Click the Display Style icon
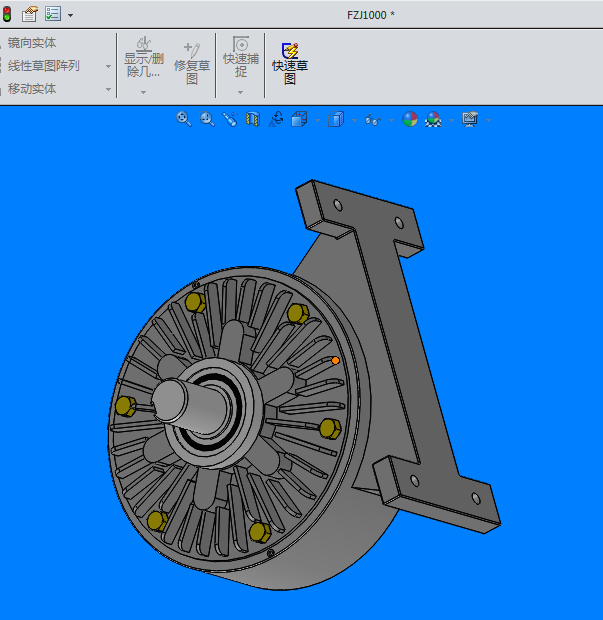The width and height of the screenshot is (603, 620). pyautogui.click(x=335, y=120)
